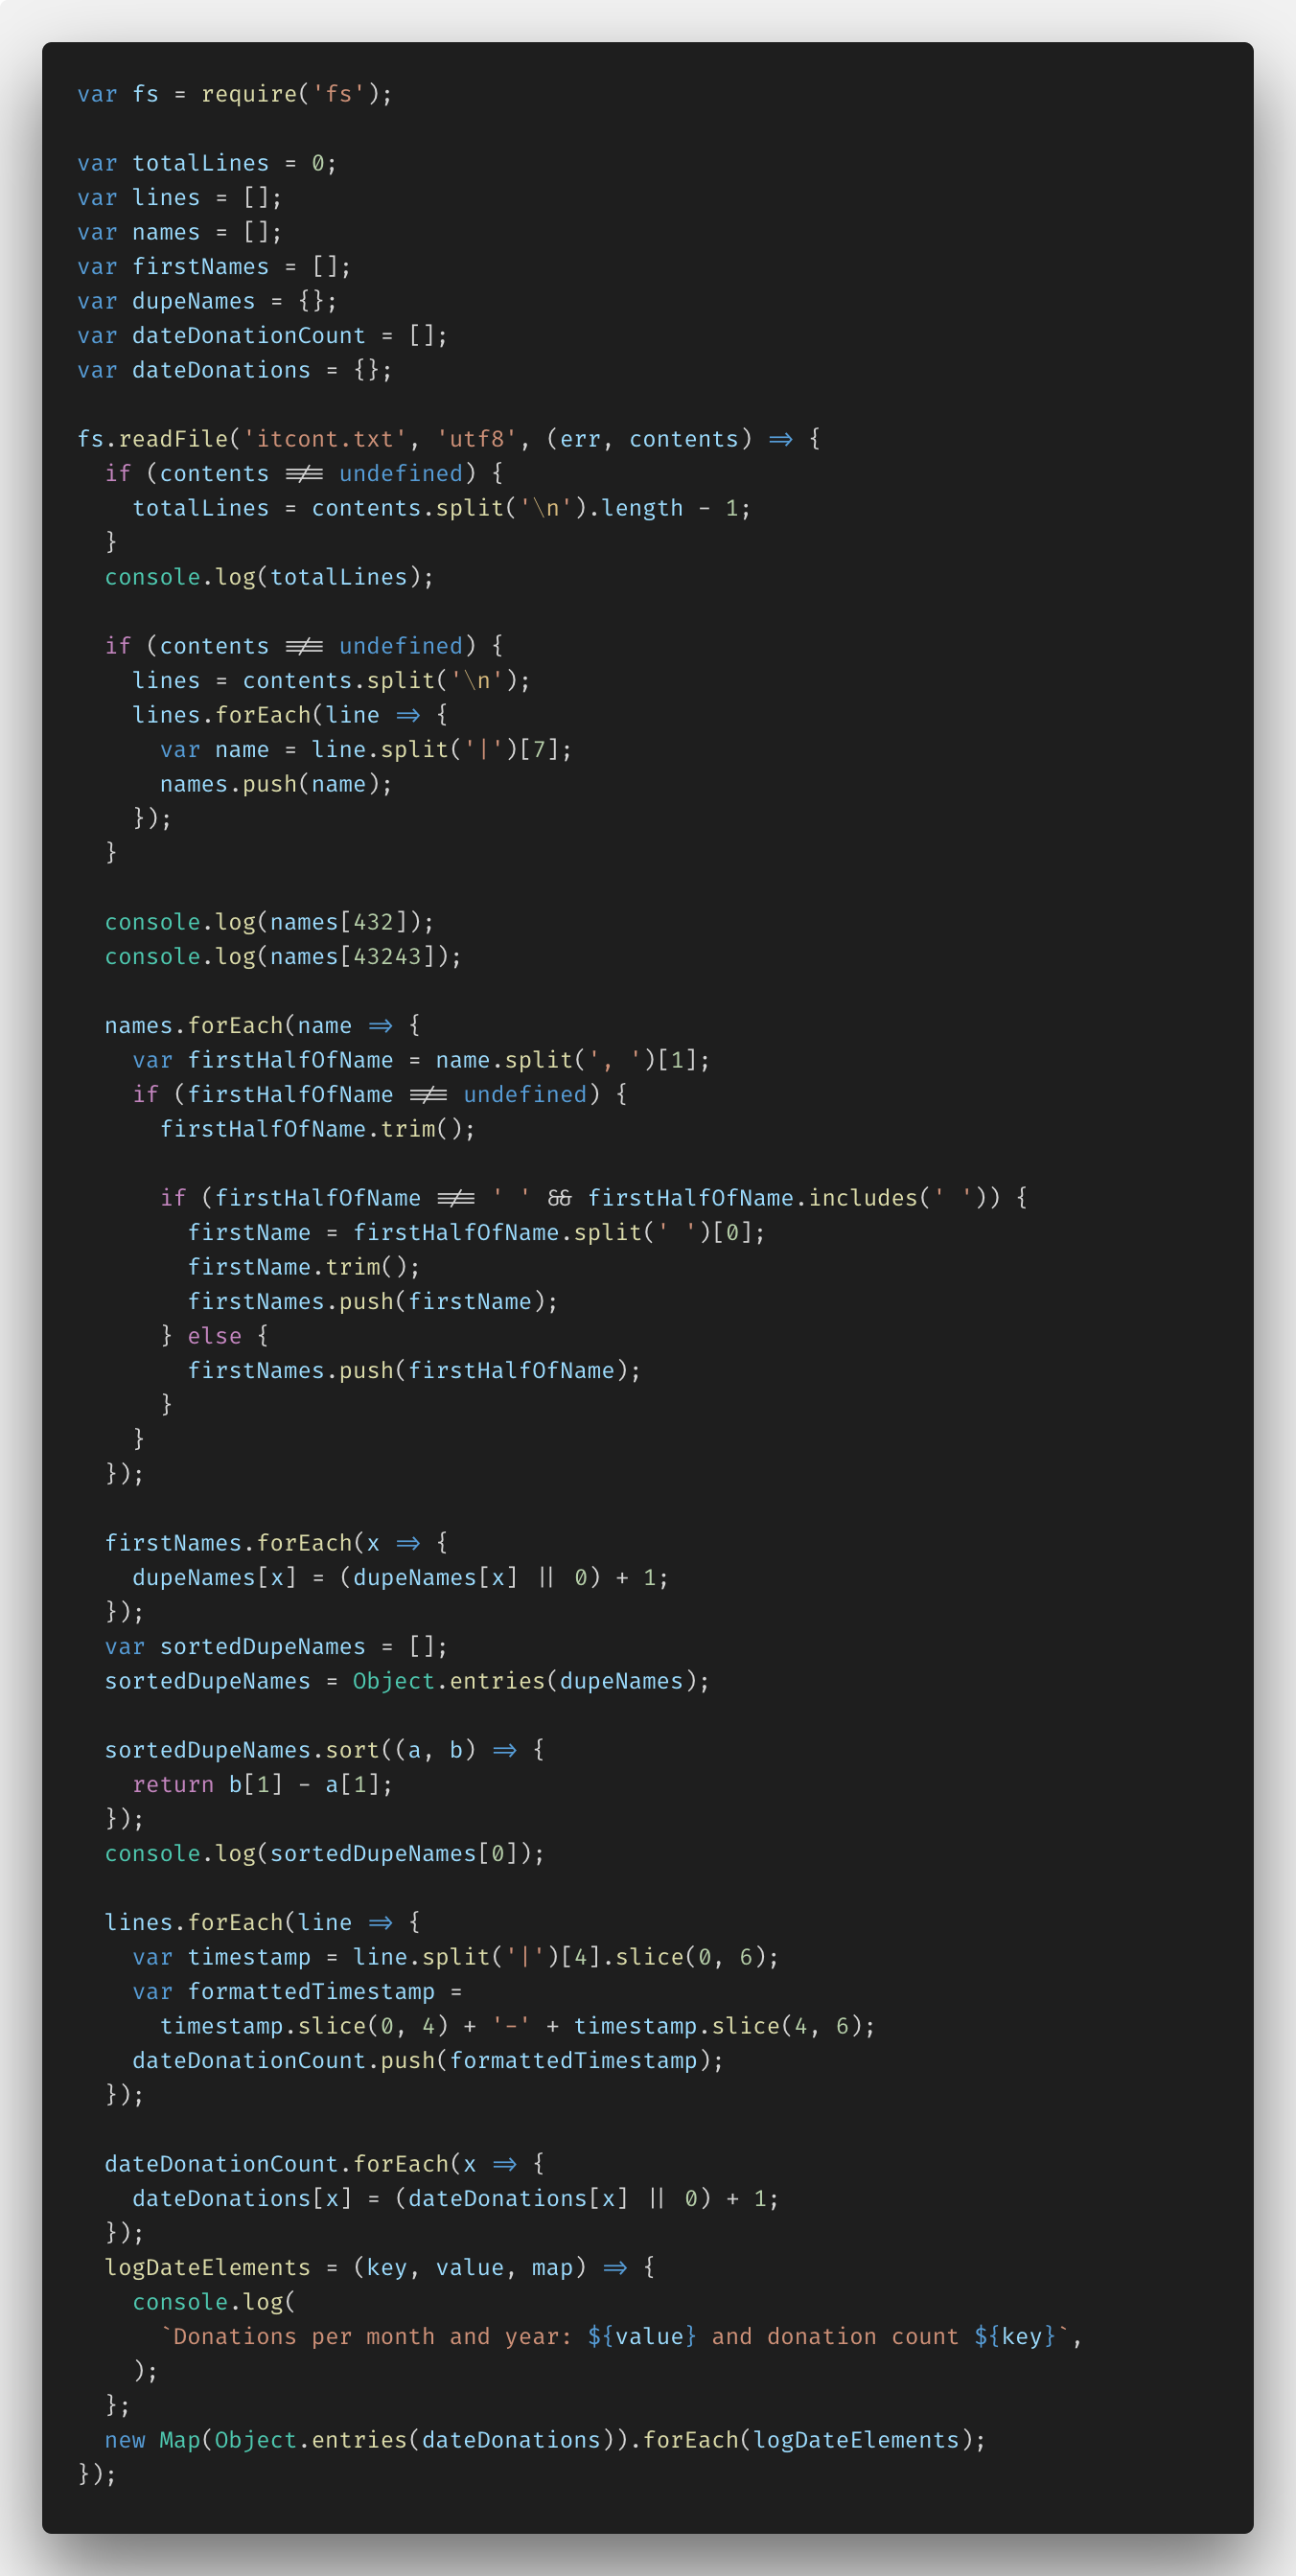This screenshot has height=2576, width=1296.
Task: Click the new Map keyword line
Action: (545, 2440)
